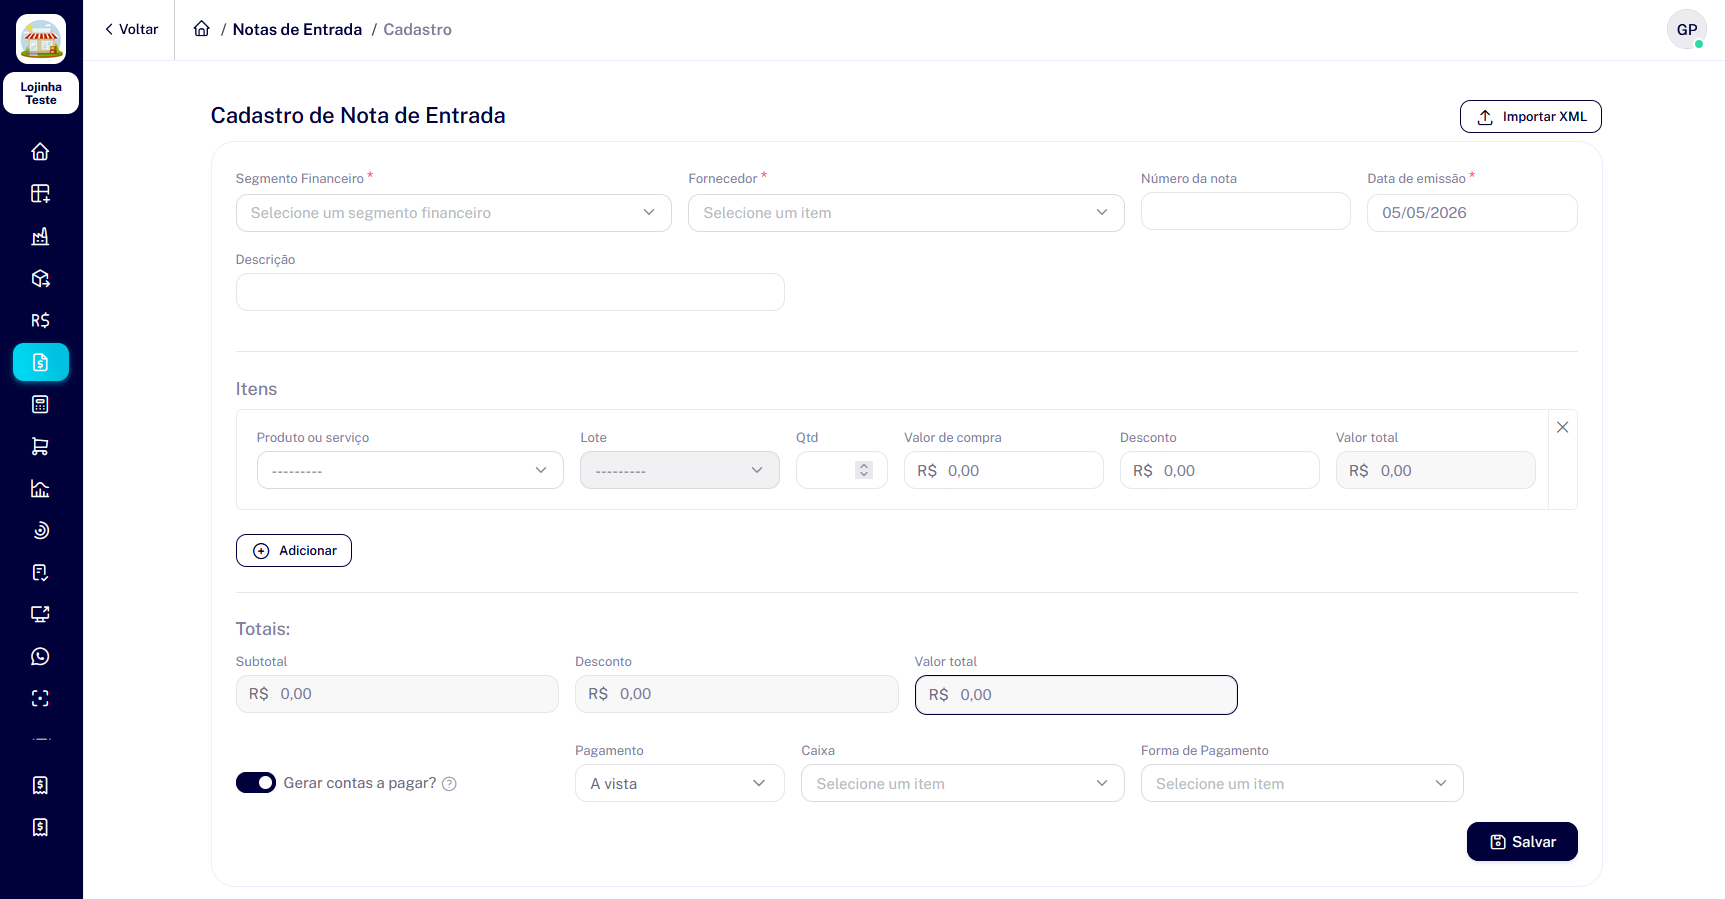The height and width of the screenshot is (899, 1725).
Task: Open the WhatsApp sidebar icon
Action: [x=40, y=656]
